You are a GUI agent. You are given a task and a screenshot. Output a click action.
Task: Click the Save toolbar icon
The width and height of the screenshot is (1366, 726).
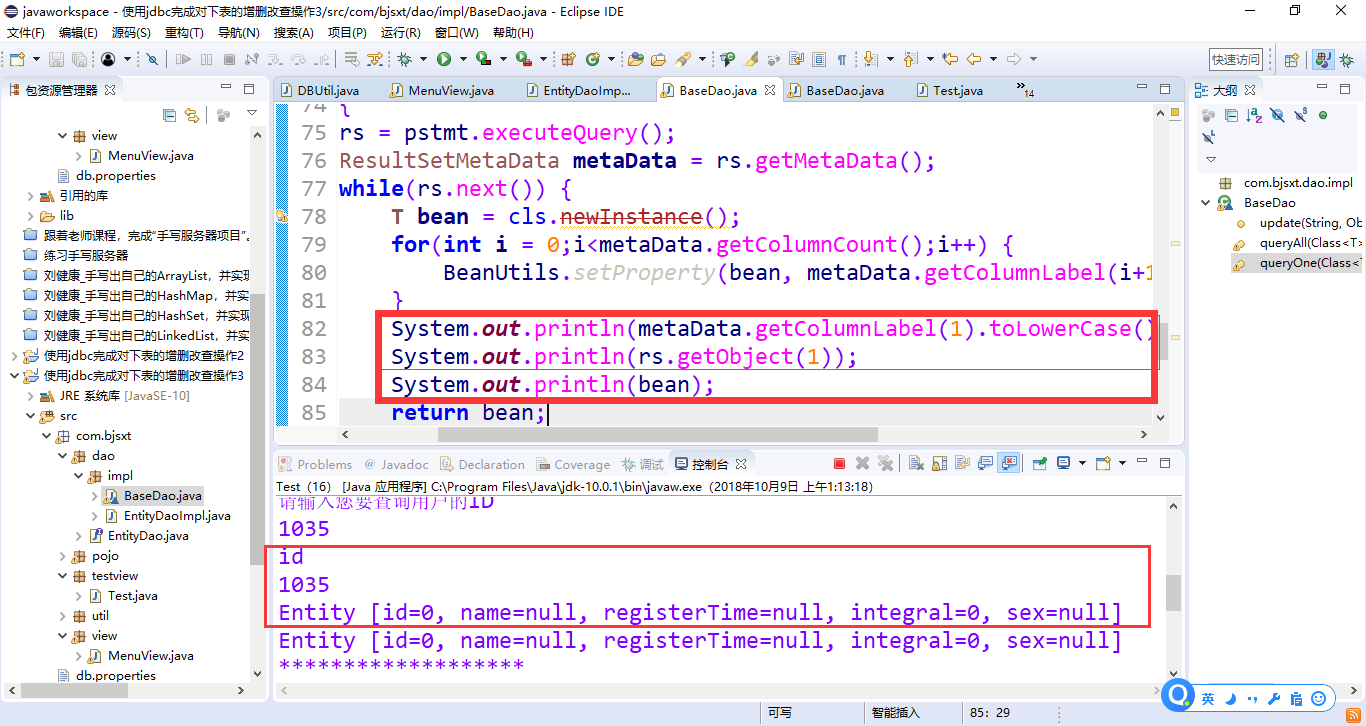point(56,59)
